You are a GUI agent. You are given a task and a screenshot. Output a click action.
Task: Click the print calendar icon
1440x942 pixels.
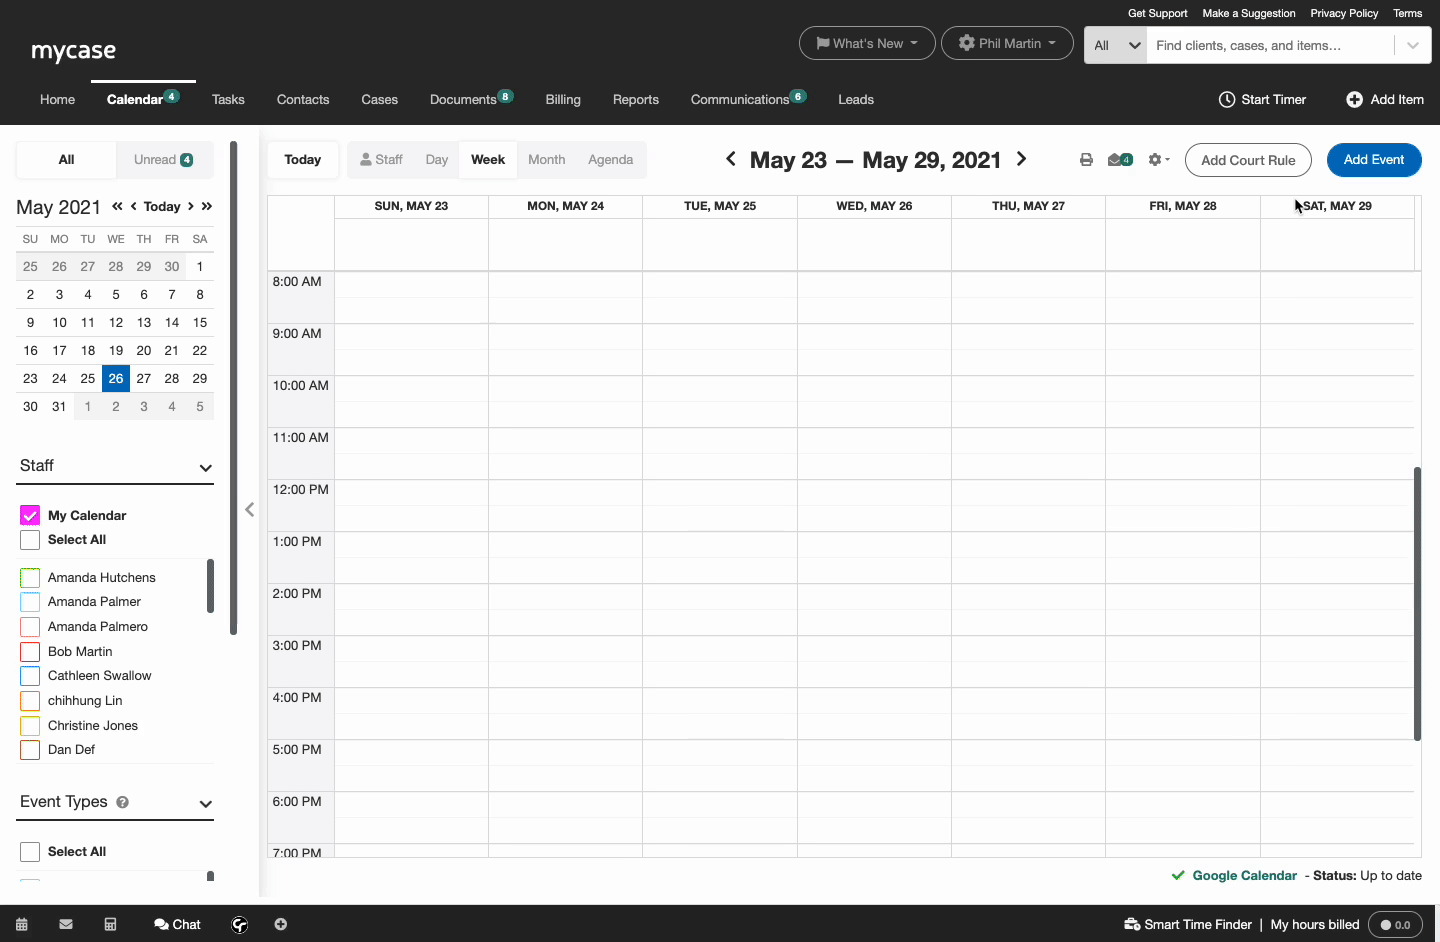[1086, 160]
